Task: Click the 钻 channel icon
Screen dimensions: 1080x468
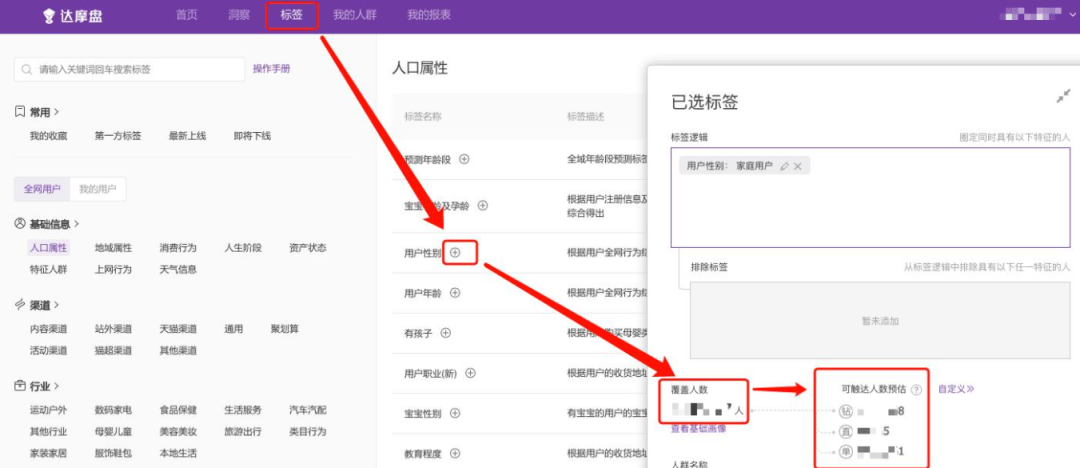Action: (847, 411)
